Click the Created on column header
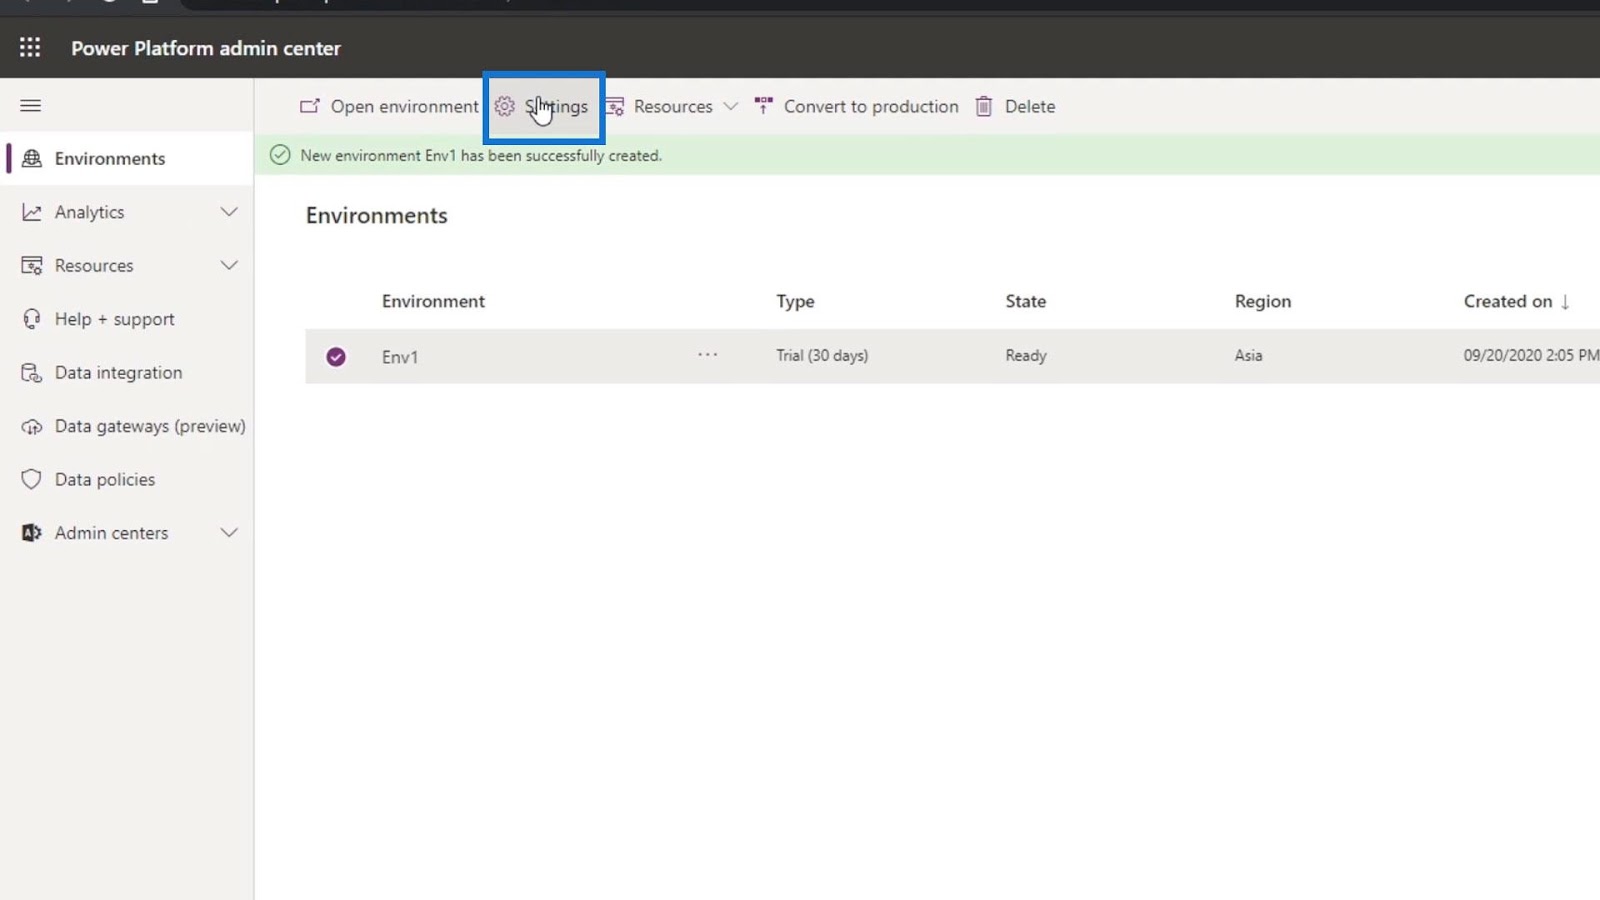The height and width of the screenshot is (900, 1600). 1508,301
